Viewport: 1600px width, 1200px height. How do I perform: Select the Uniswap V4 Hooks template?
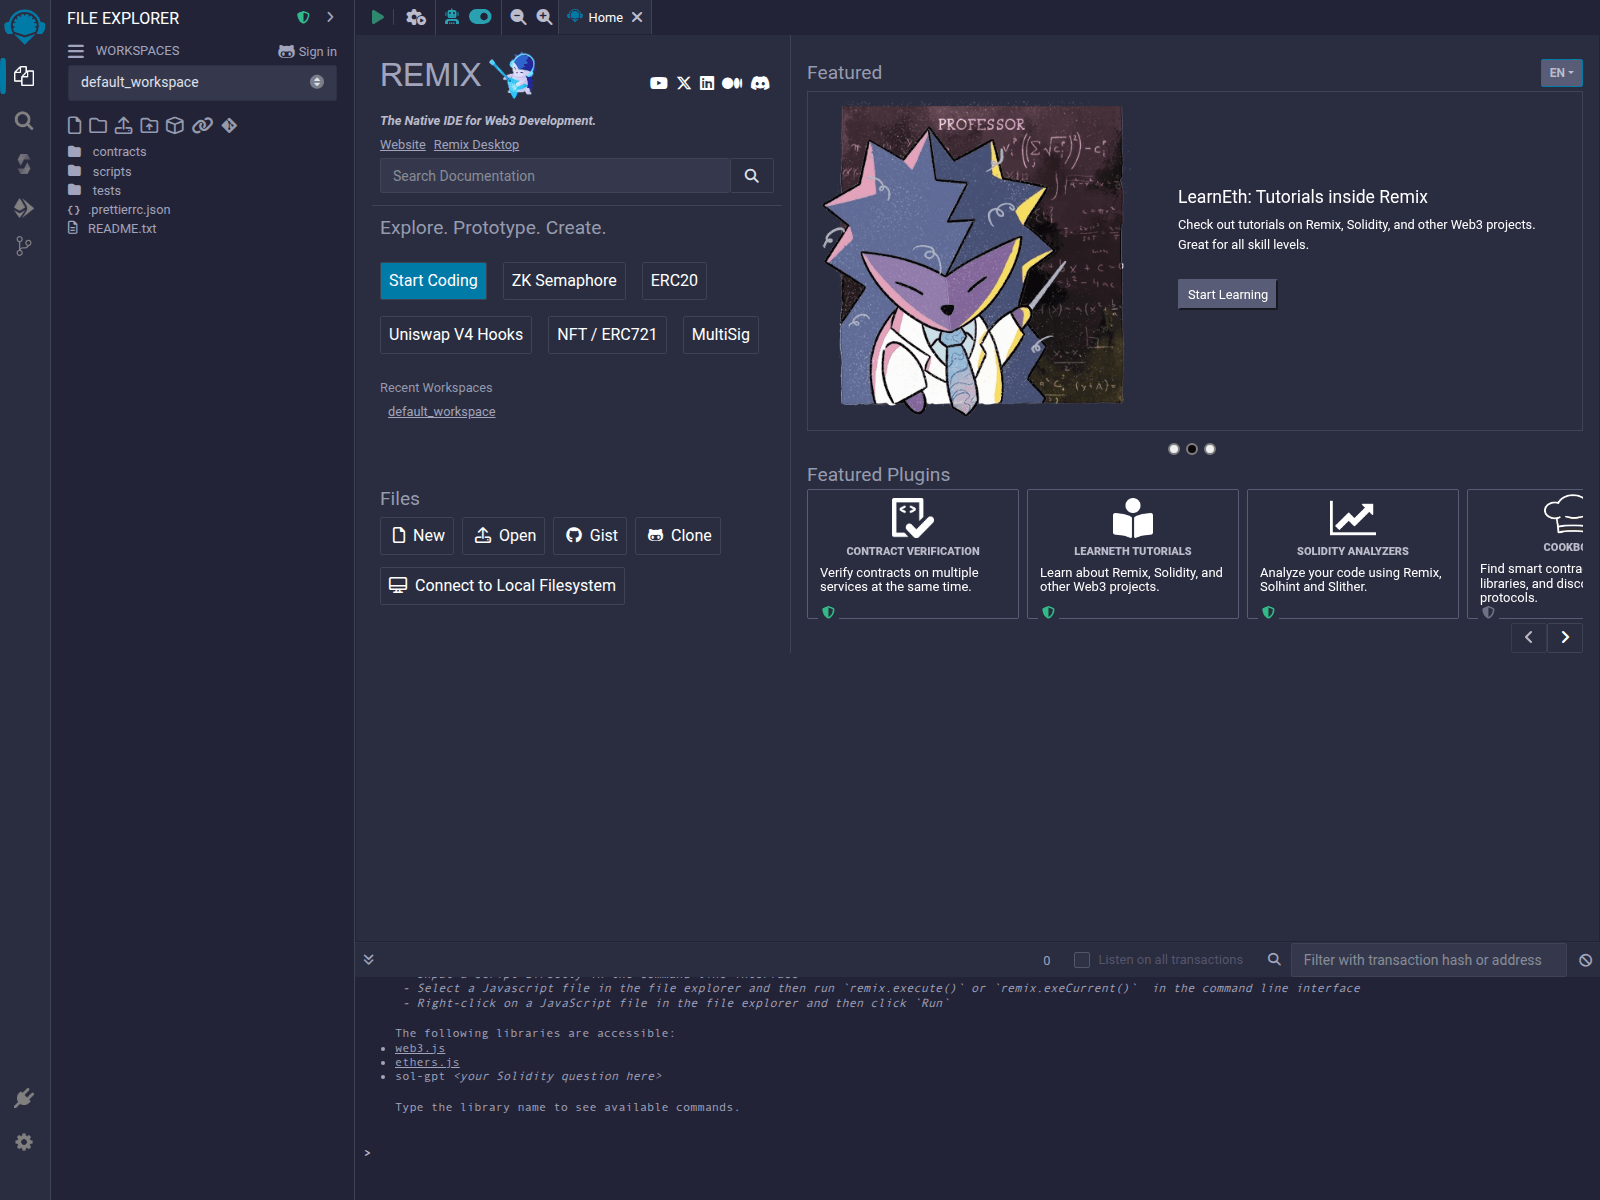[456, 335]
